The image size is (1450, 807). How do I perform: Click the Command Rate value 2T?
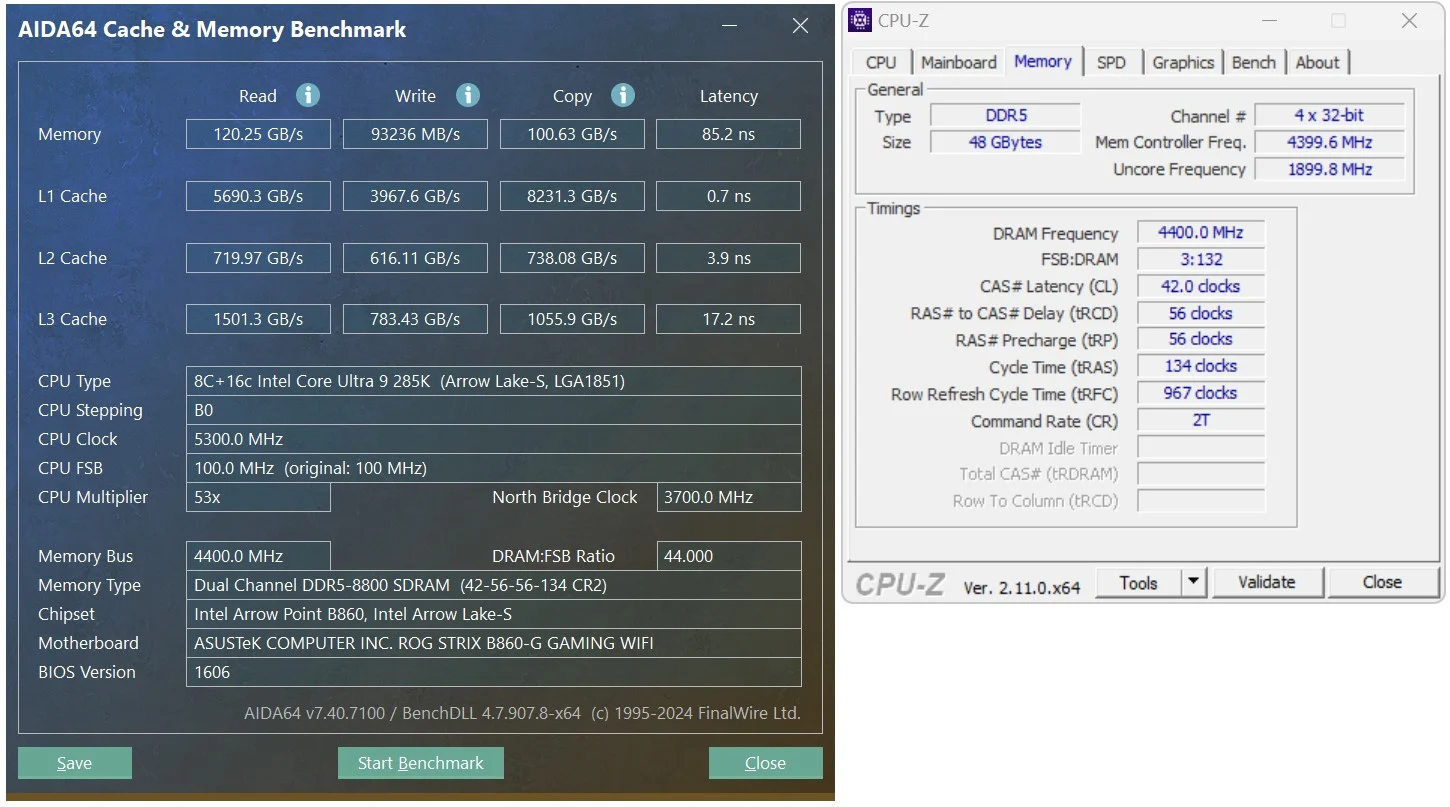click(x=1201, y=420)
